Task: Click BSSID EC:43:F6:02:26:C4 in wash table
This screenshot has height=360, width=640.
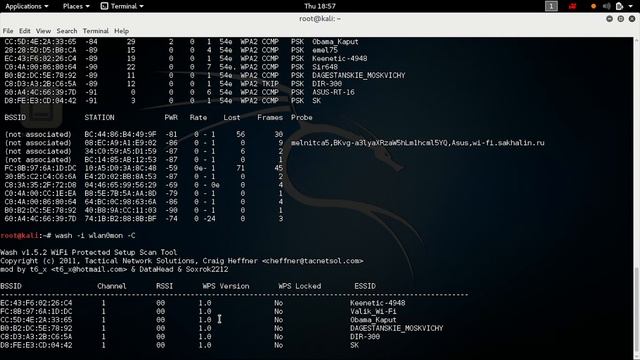Action: click(36, 303)
